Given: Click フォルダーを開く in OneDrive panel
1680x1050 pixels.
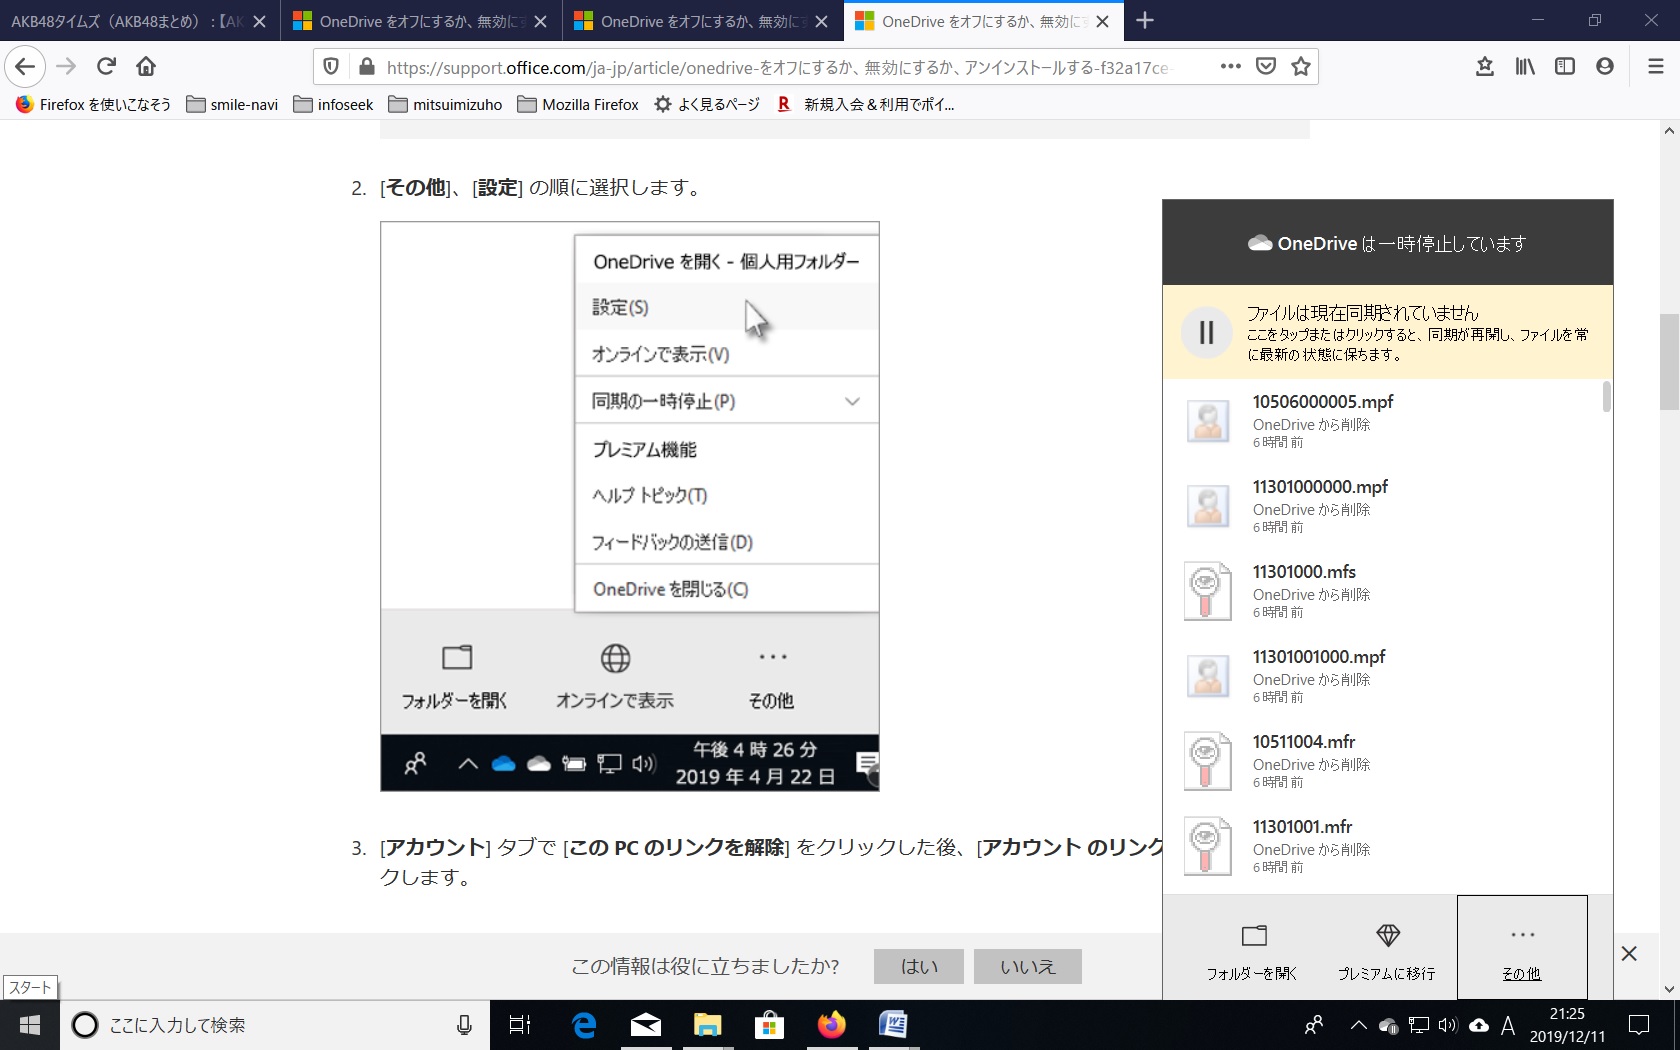Looking at the screenshot, I should [1252, 950].
